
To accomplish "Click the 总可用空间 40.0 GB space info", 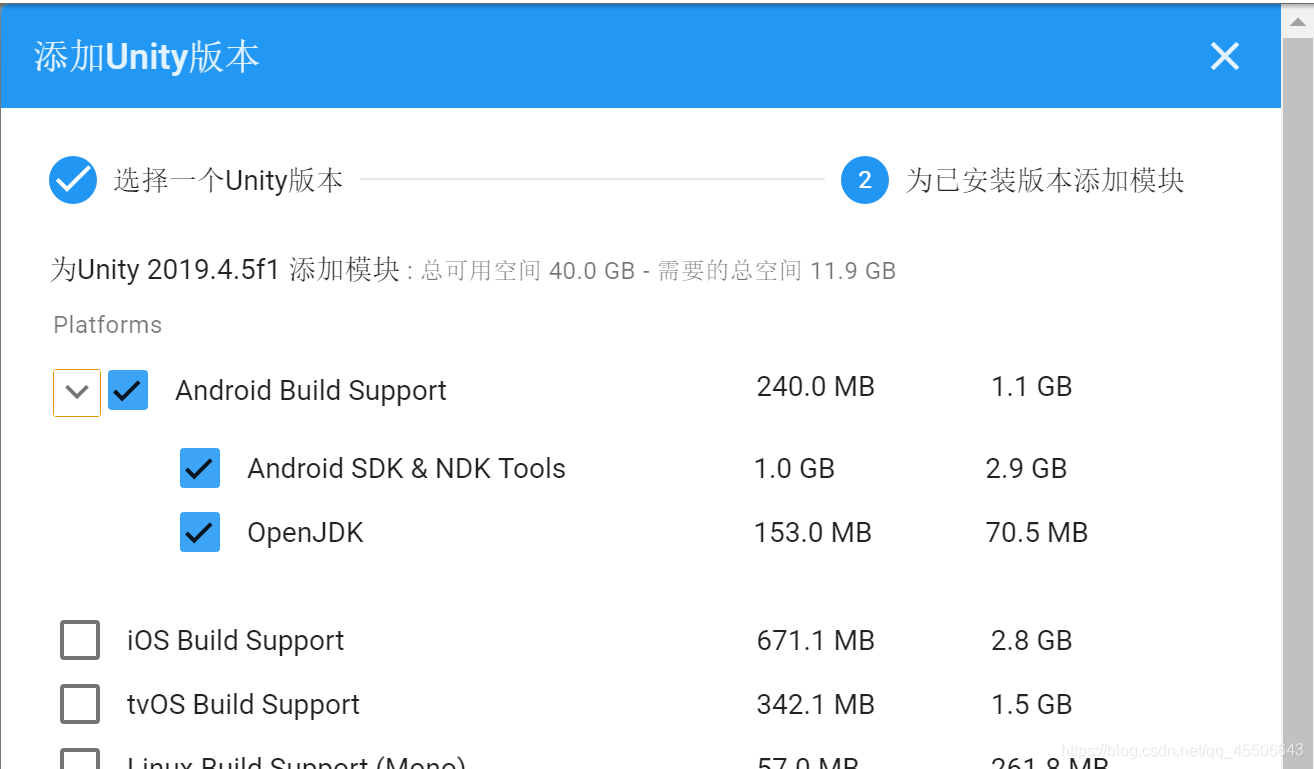I will [x=528, y=271].
